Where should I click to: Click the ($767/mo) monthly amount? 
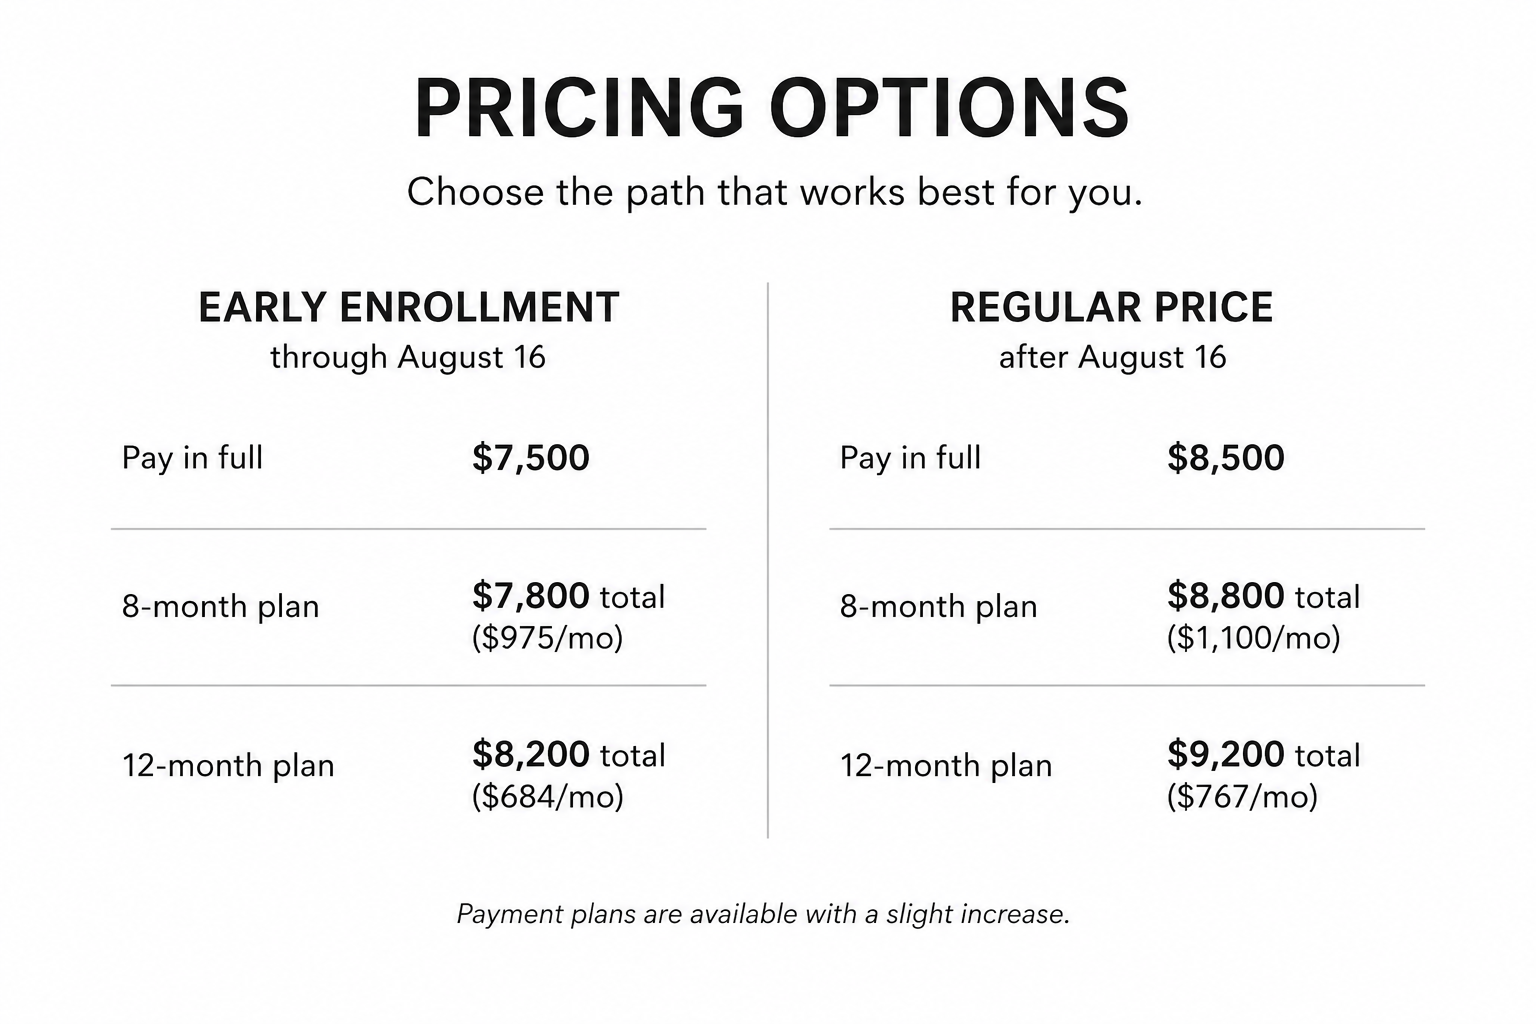[1242, 797]
